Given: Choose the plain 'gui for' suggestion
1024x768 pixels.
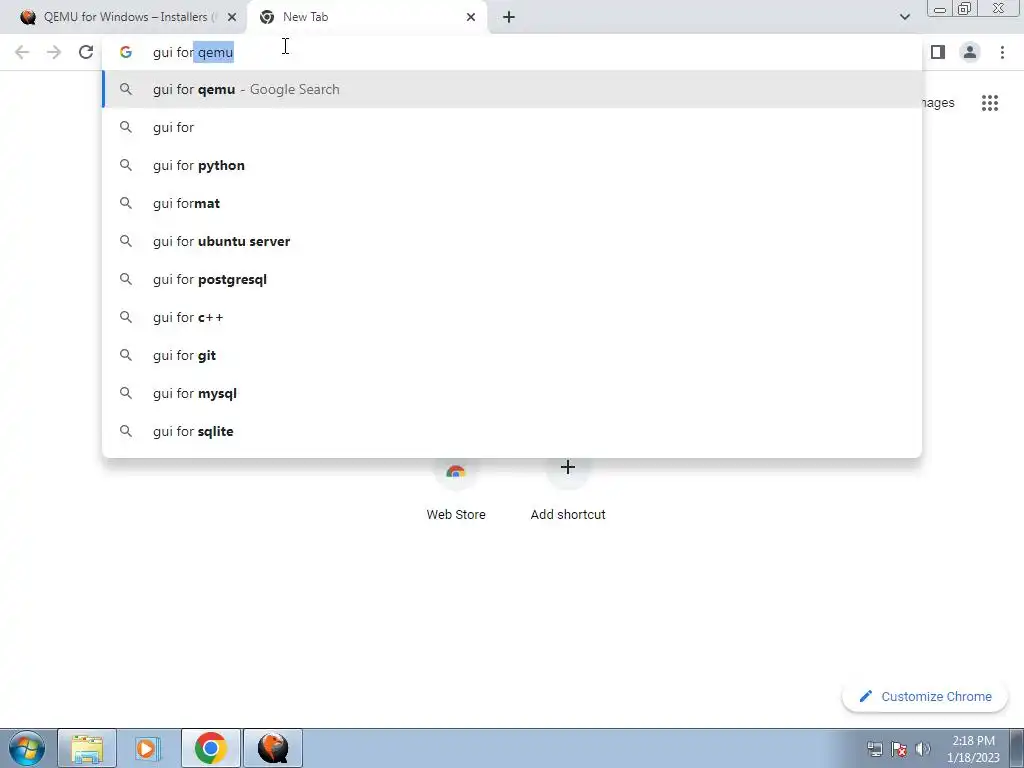Looking at the screenshot, I should [x=512, y=127].
